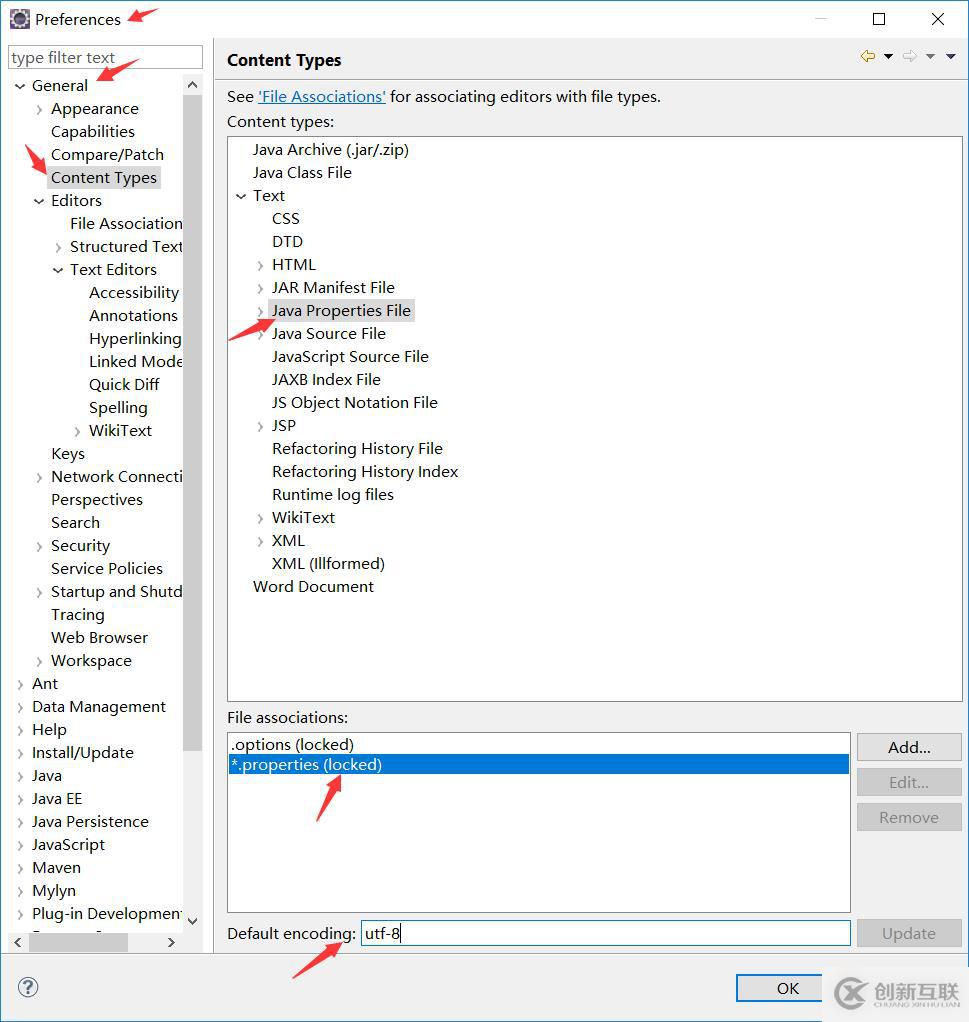The height and width of the screenshot is (1022, 969).
Task: Collapse the Editors tree node
Action: click(x=39, y=201)
